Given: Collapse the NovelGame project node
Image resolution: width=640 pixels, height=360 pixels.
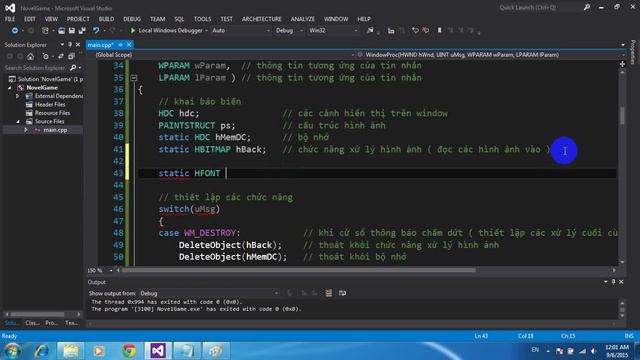Looking at the screenshot, I should [10, 88].
